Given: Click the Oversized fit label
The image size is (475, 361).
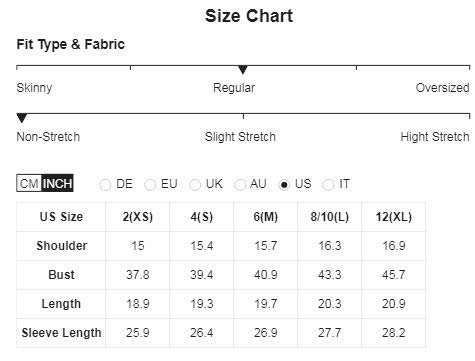Looking at the screenshot, I should pos(442,88).
